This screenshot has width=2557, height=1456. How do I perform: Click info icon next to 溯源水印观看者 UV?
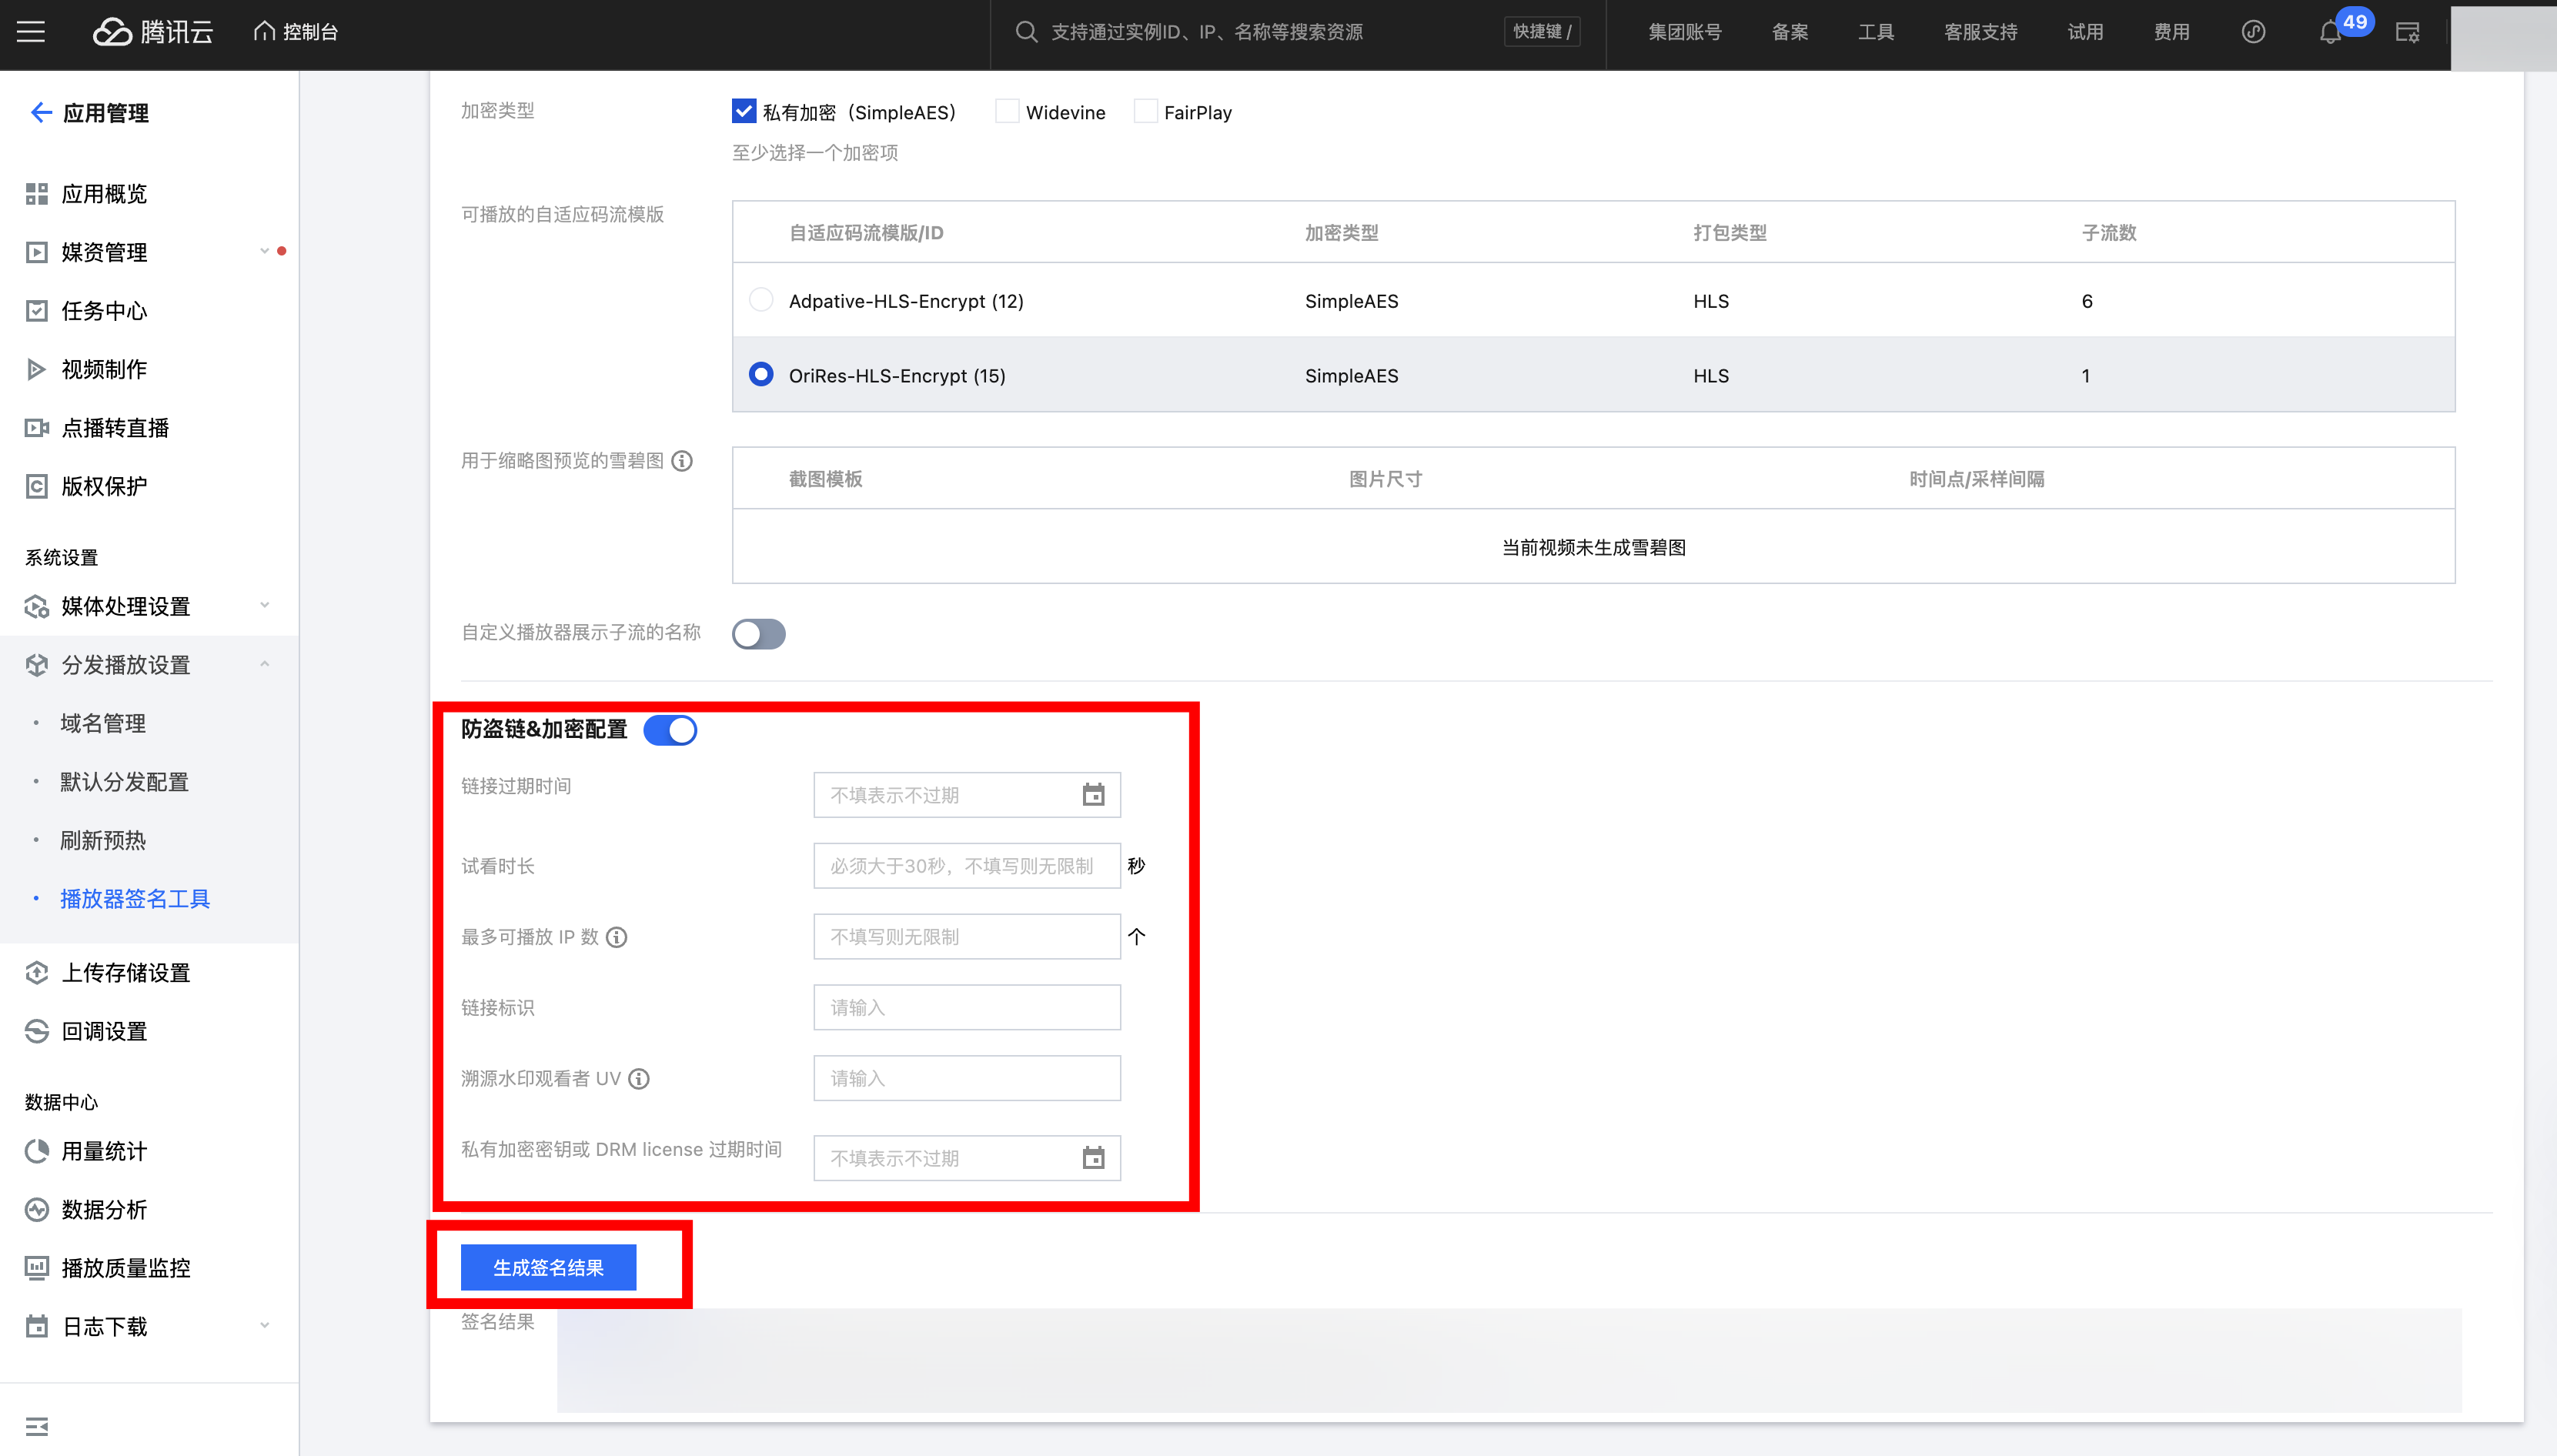639,1079
